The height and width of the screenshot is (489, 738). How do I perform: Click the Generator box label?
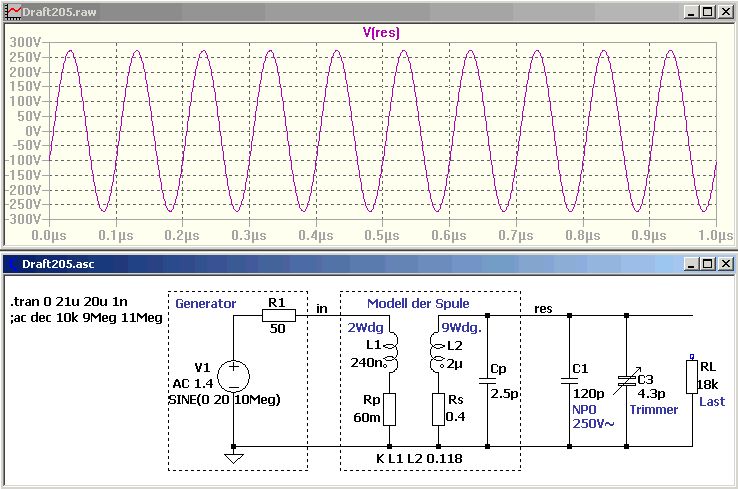pyautogui.click(x=205, y=304)
